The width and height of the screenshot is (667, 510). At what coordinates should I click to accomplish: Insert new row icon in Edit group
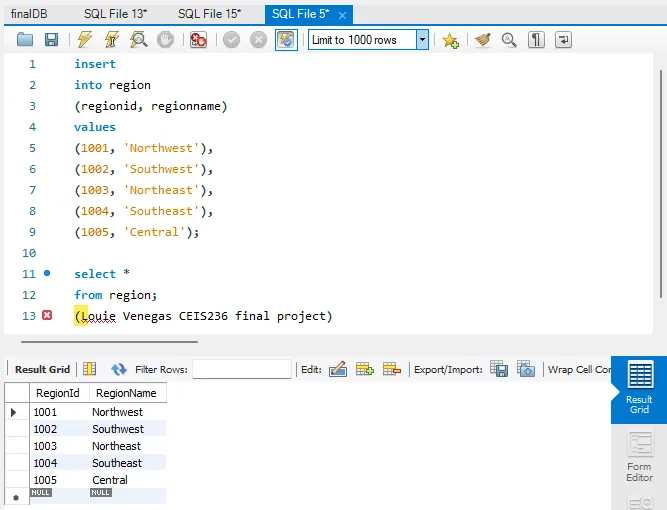pos(365,369)
